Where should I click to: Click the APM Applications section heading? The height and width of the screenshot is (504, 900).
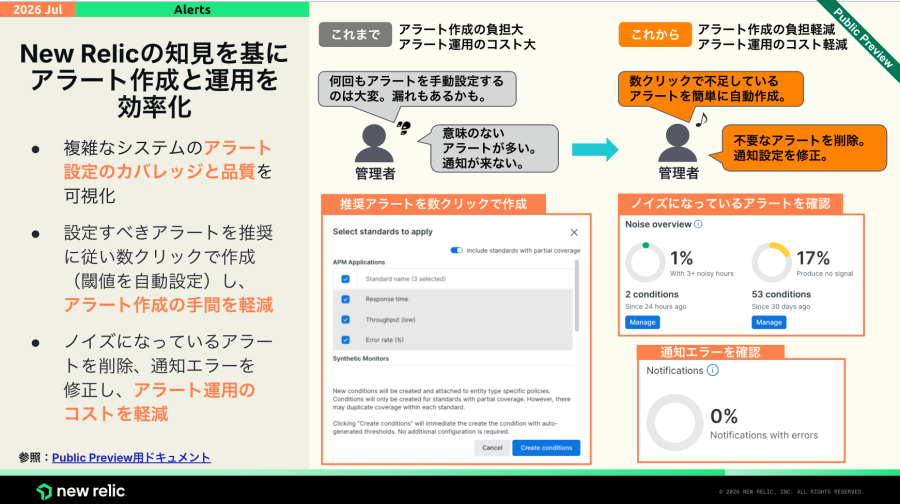pos(359,262)
